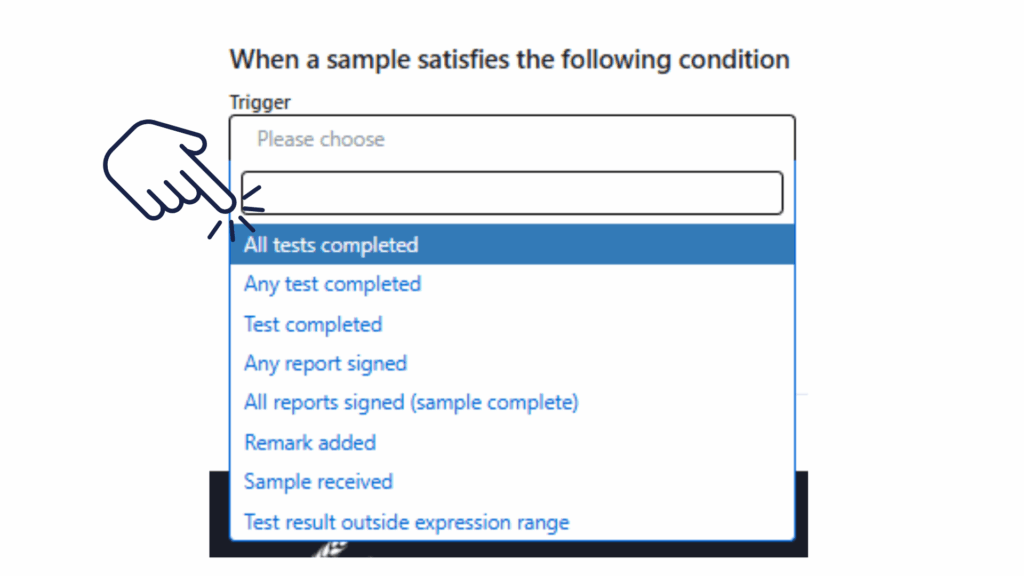
Task: Select 'All tests completed' trigger option
Action: 331,245
